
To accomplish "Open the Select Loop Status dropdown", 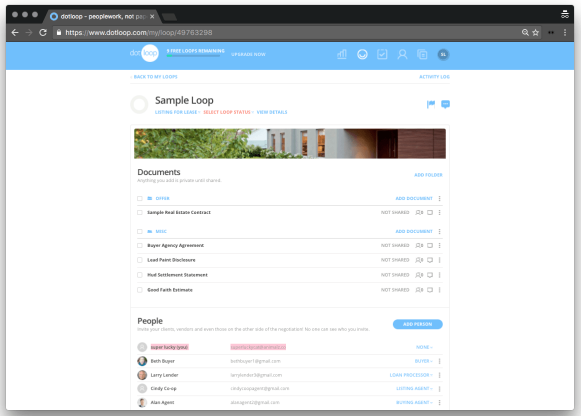I will click(x=228, y=112).
